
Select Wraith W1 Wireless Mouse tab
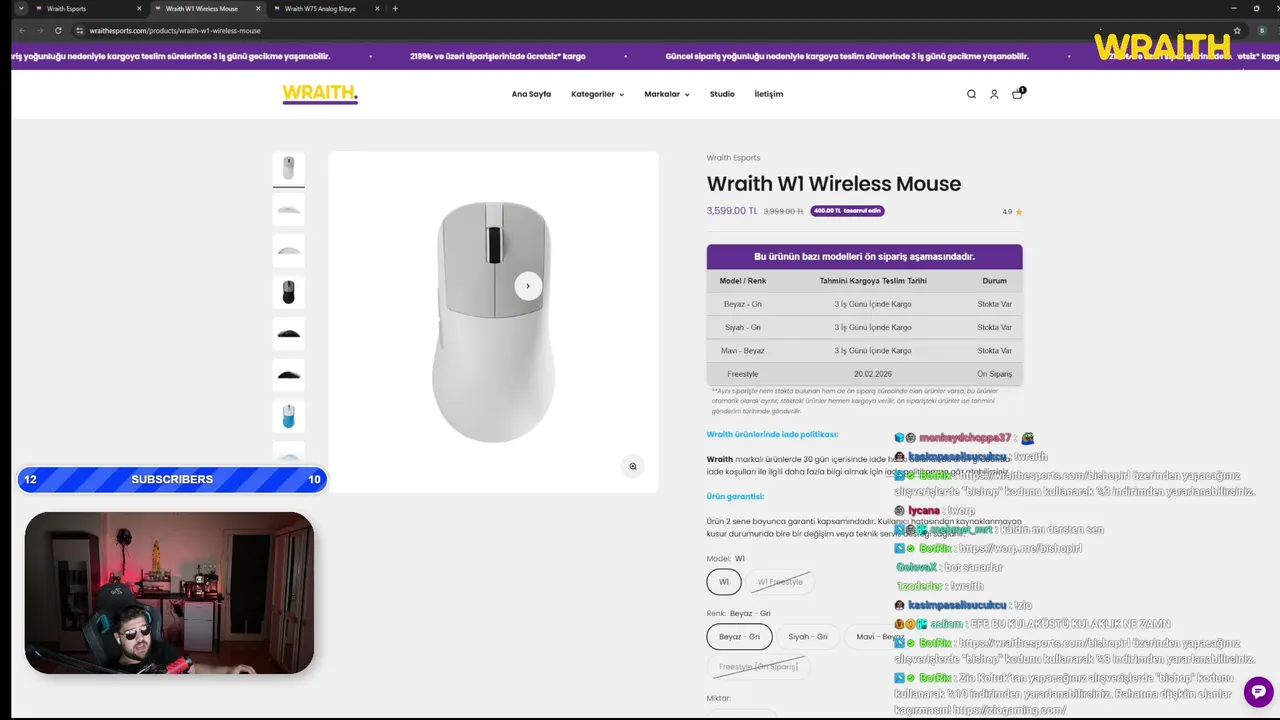207,8
